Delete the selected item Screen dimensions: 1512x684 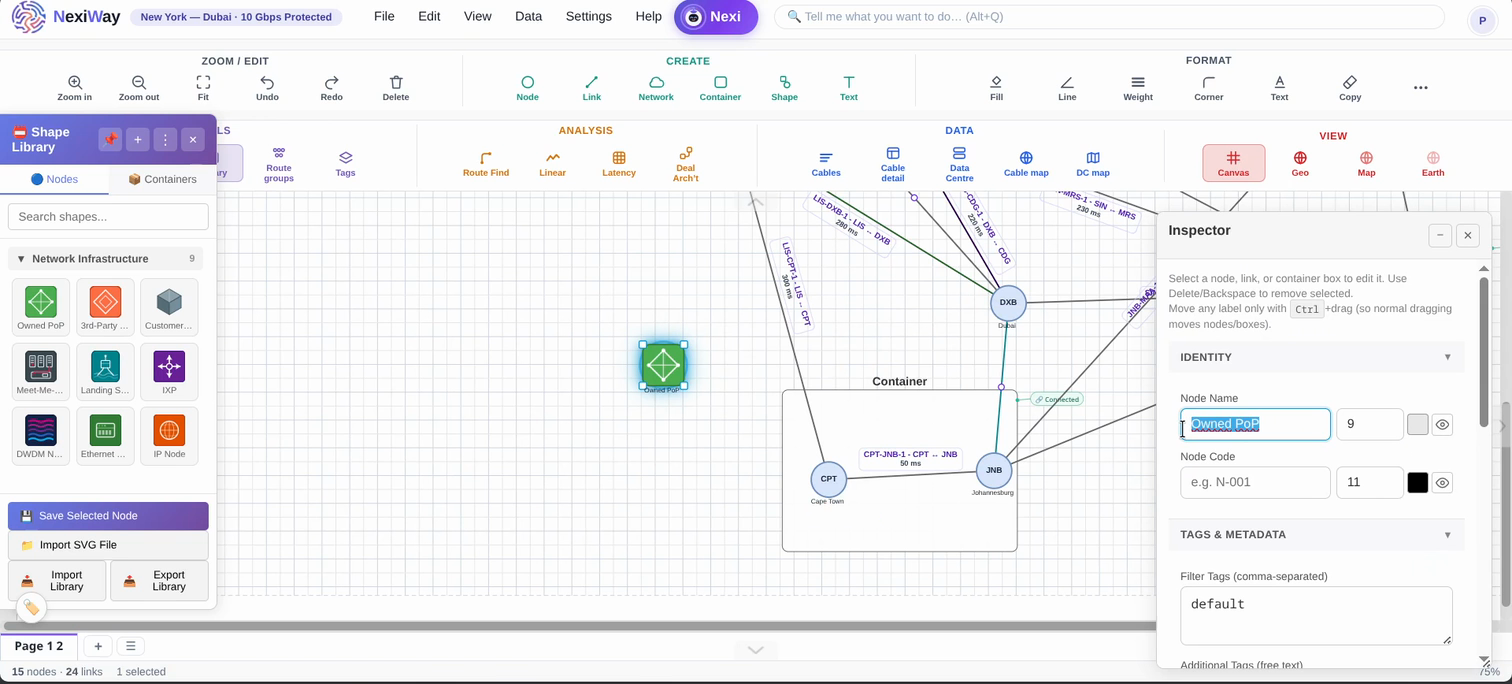tap(396, 88)
